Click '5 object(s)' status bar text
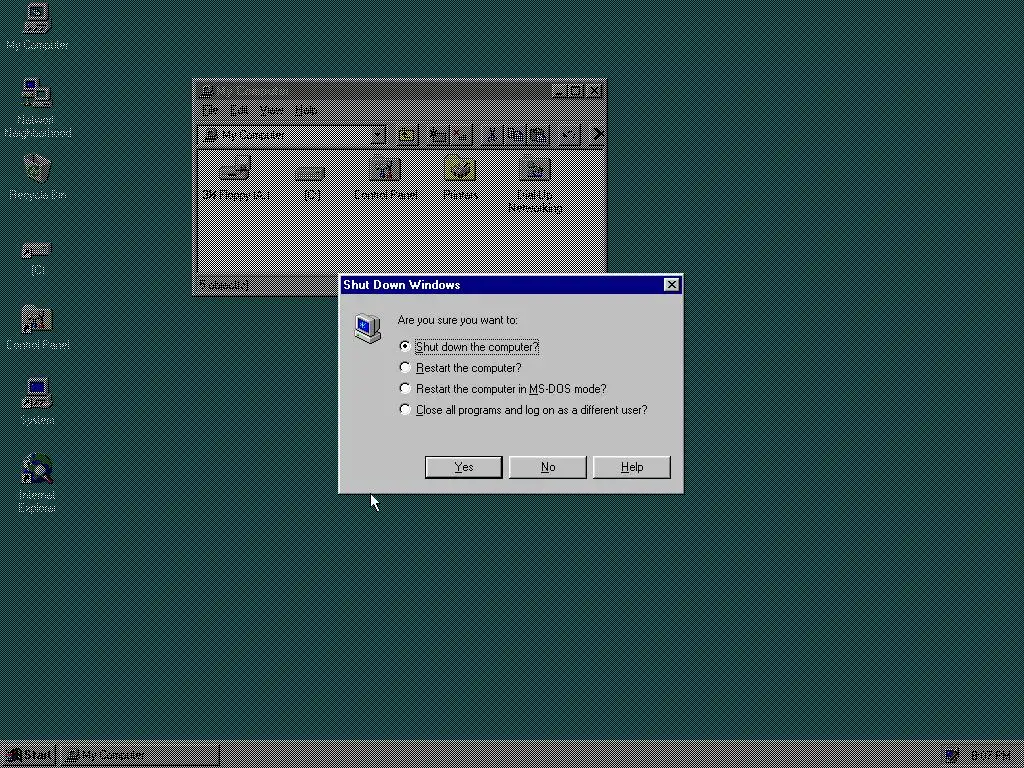 click(224, 285)
